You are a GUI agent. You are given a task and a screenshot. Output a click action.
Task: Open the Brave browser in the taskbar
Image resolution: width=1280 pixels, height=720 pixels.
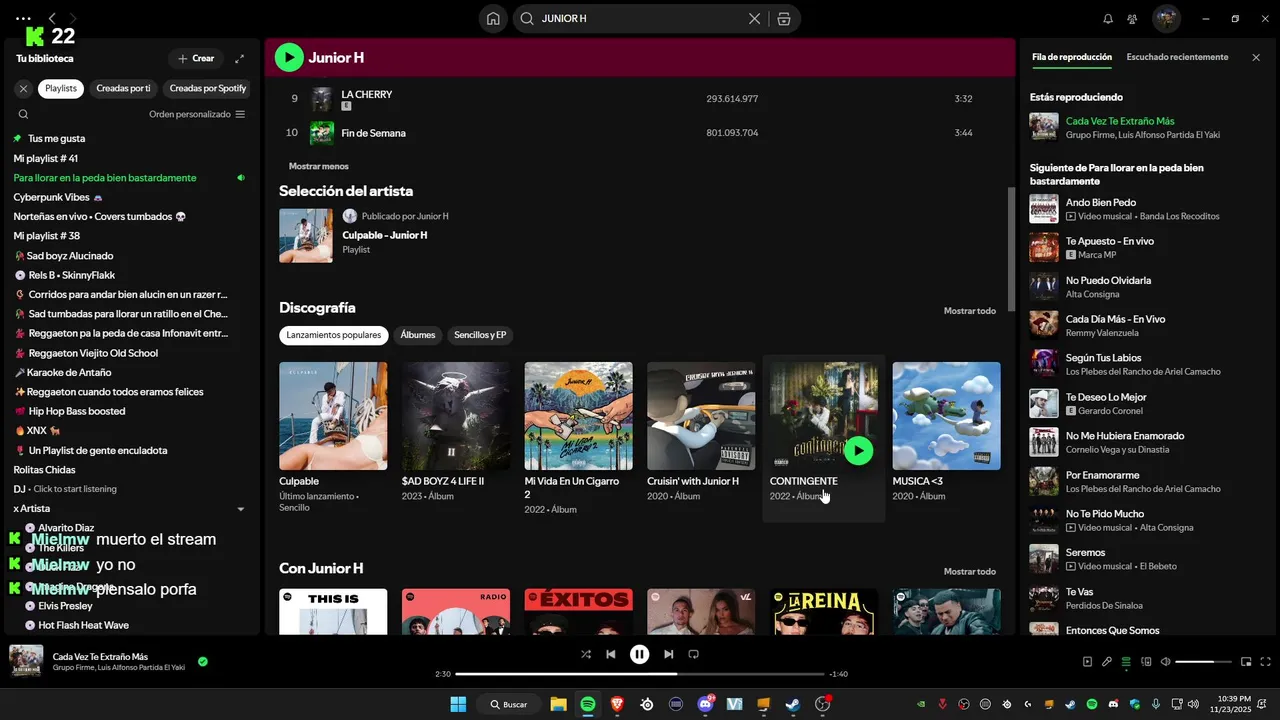(x=617, y=704)
